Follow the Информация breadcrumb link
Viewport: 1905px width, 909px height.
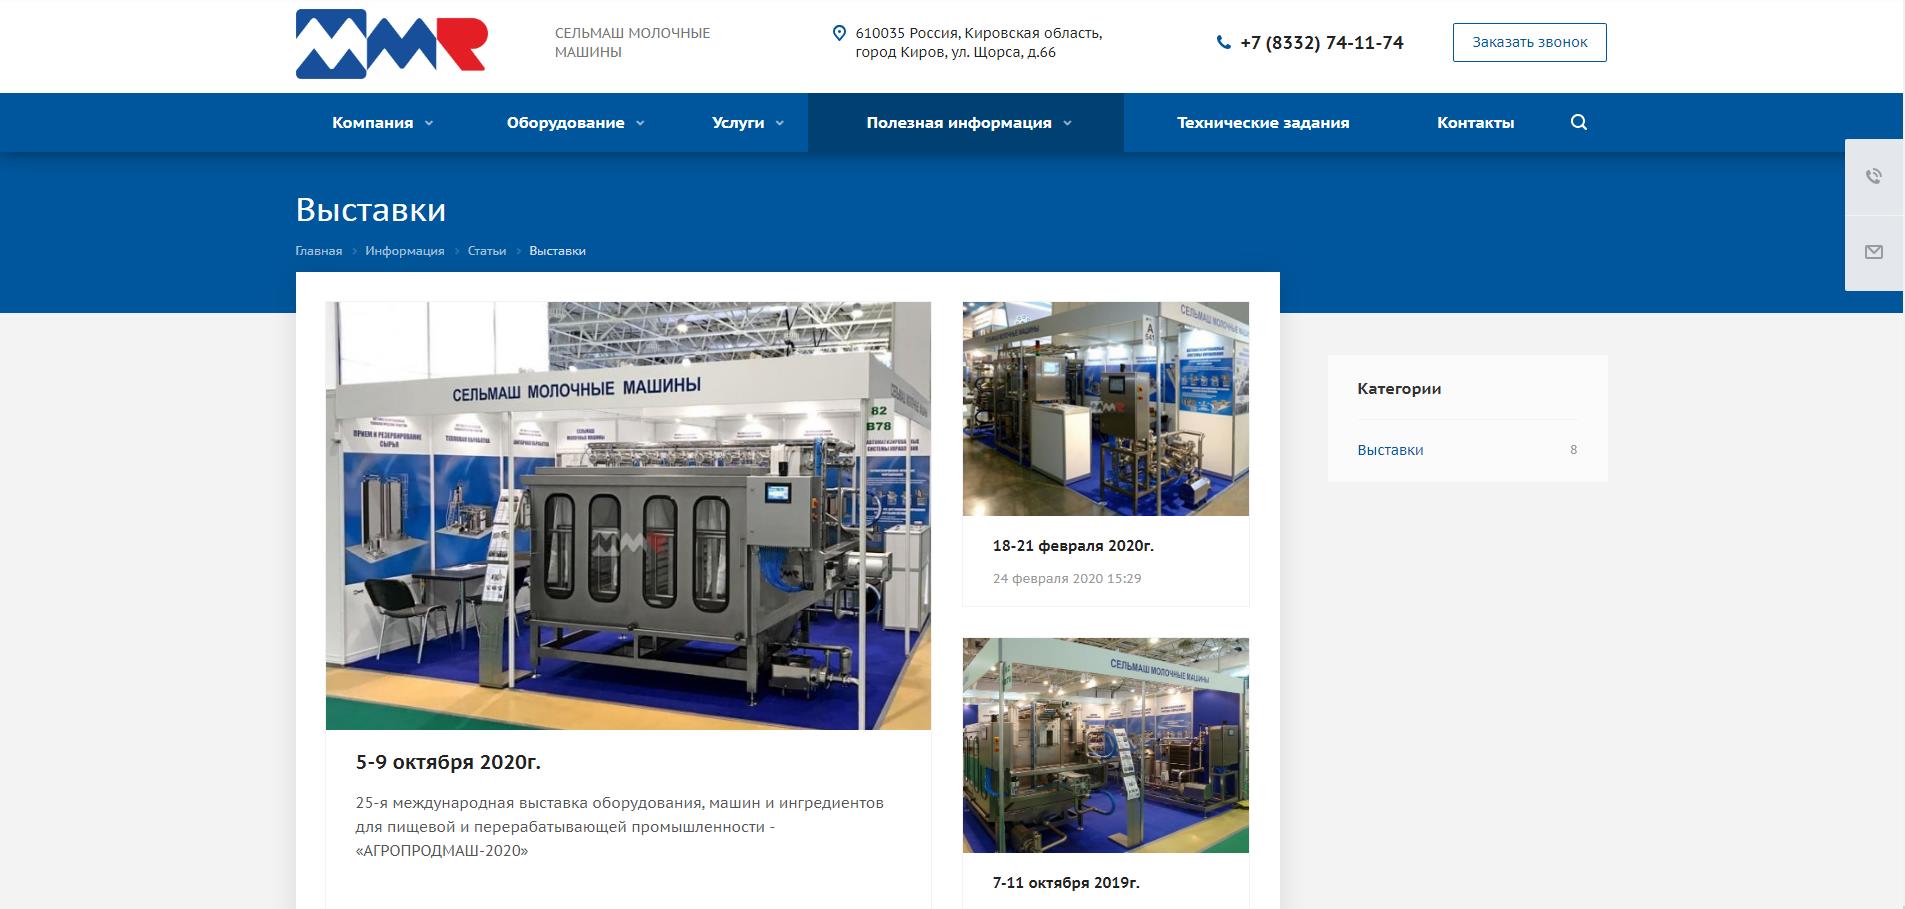(x=405, y=251)
